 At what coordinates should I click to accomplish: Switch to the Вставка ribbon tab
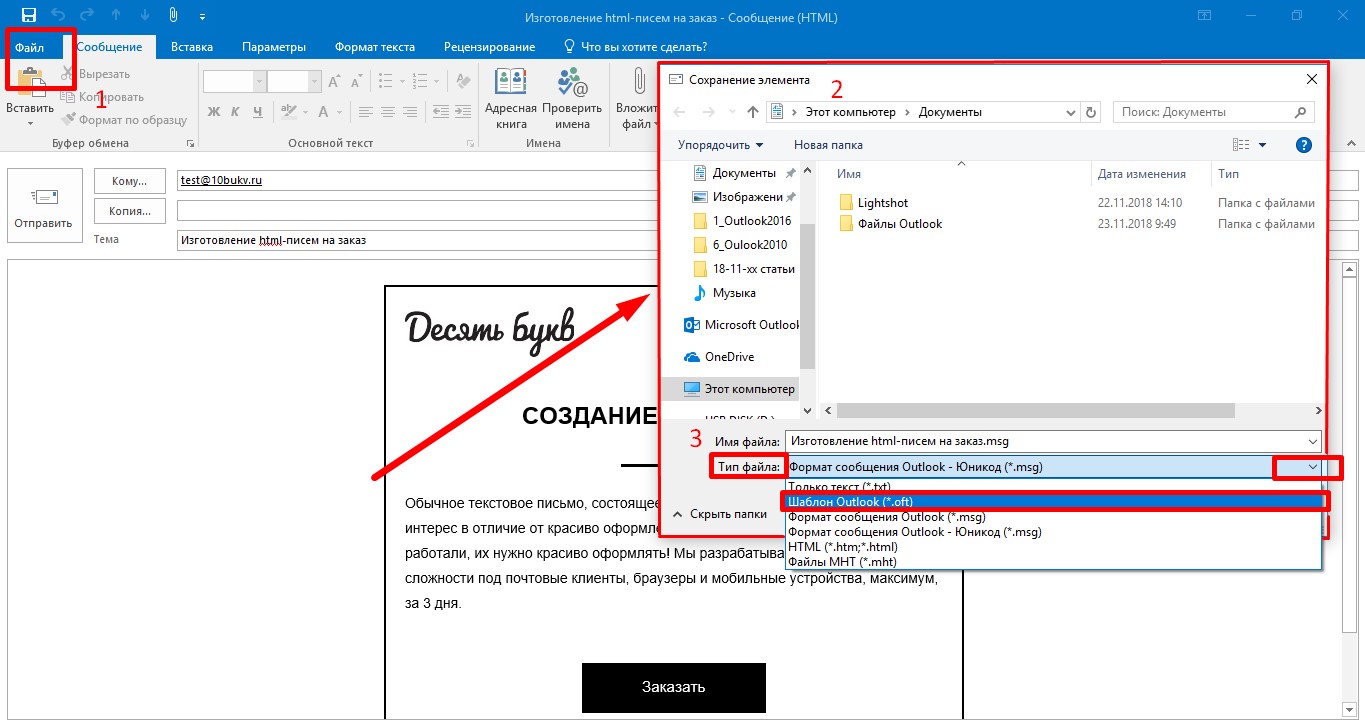click(191, 47)
